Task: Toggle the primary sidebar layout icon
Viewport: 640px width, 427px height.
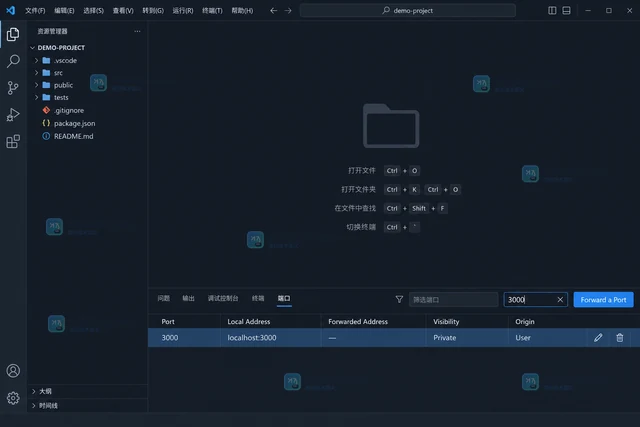Action: pyautogui.click(x=552, y=11)
